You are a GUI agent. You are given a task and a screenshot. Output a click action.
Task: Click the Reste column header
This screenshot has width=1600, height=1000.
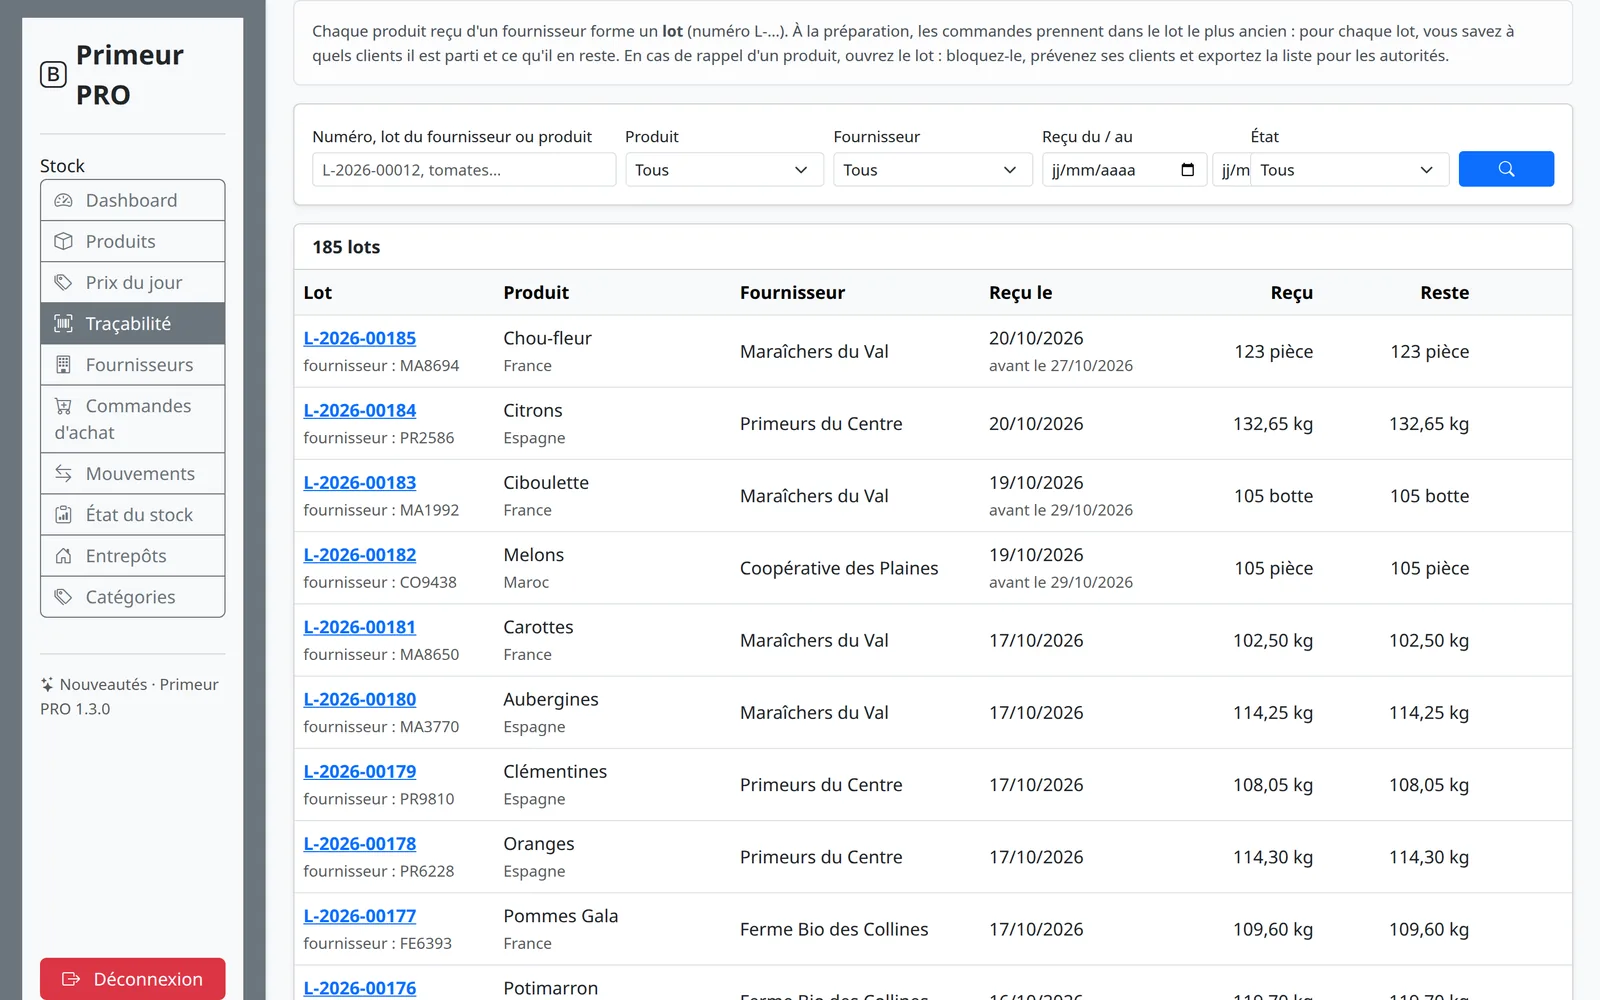[1444, 293]
